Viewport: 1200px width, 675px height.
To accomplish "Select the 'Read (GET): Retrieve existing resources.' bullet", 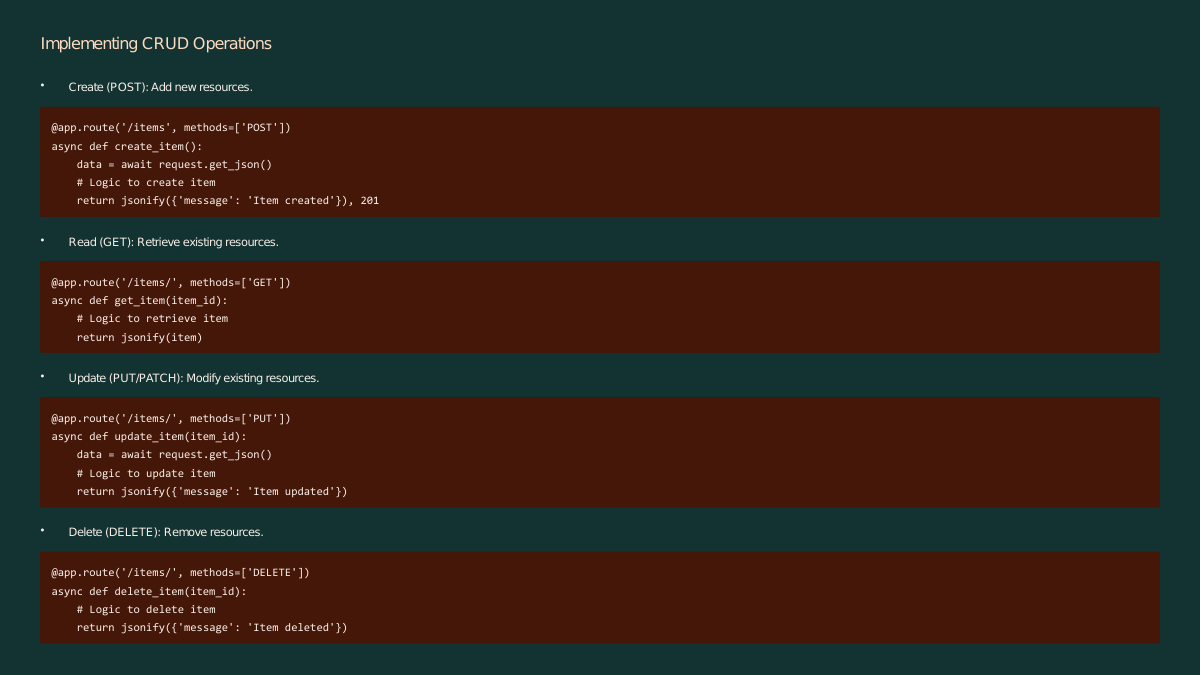I will [x=173, y=242].
